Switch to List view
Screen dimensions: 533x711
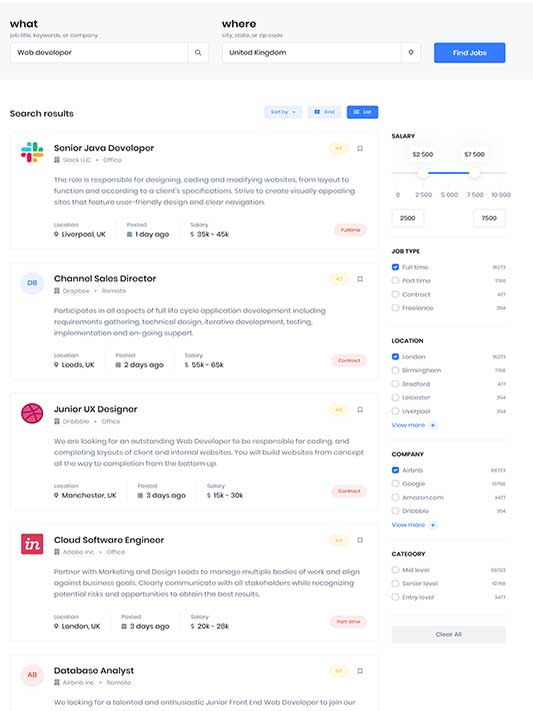362,112
